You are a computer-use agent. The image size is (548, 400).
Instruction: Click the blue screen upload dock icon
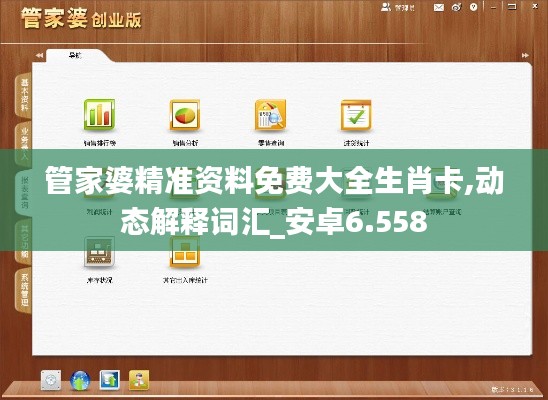pos(109,380)
